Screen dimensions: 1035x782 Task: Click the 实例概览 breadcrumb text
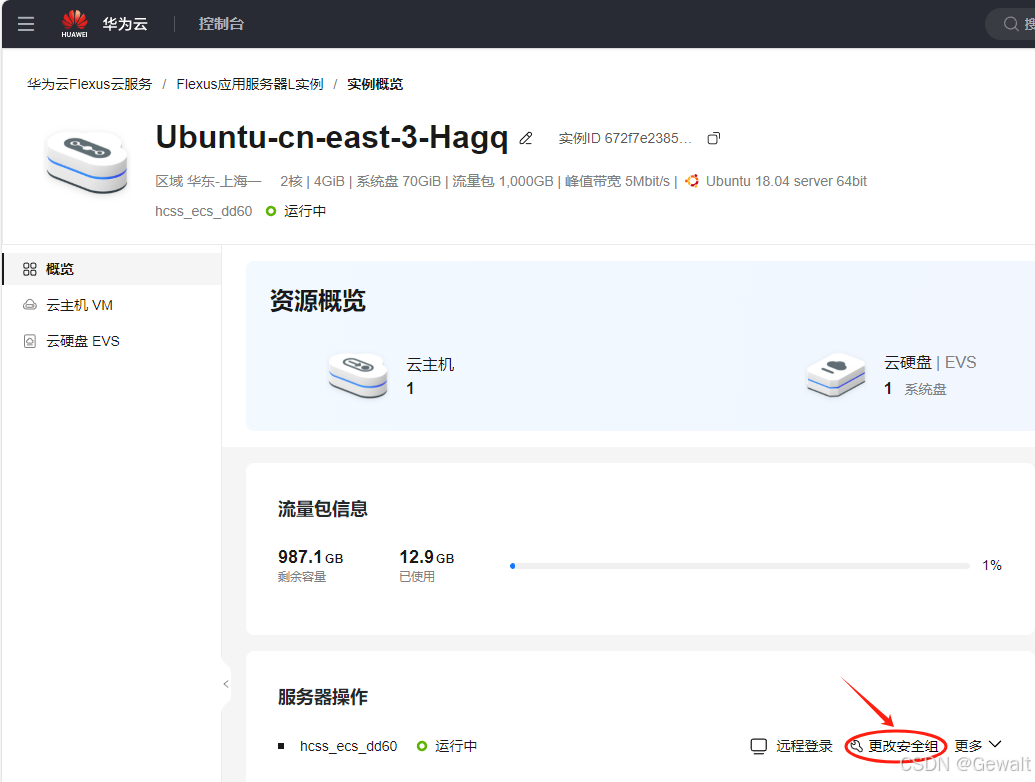coord(375,84)
